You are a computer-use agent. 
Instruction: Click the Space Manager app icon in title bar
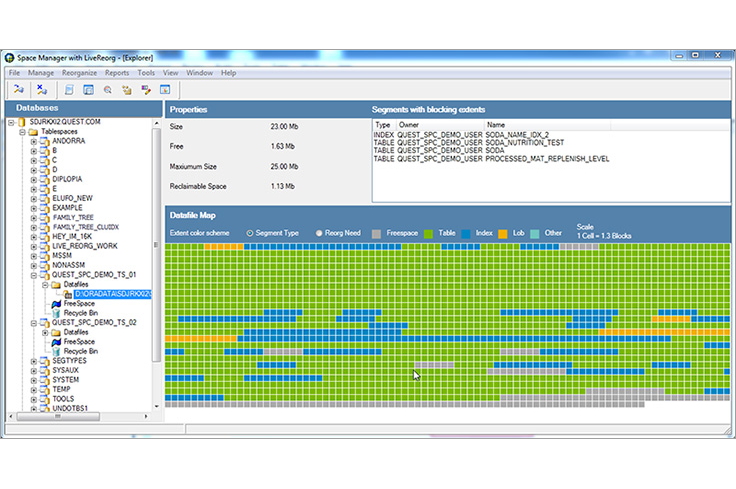(x=9, y=58)
